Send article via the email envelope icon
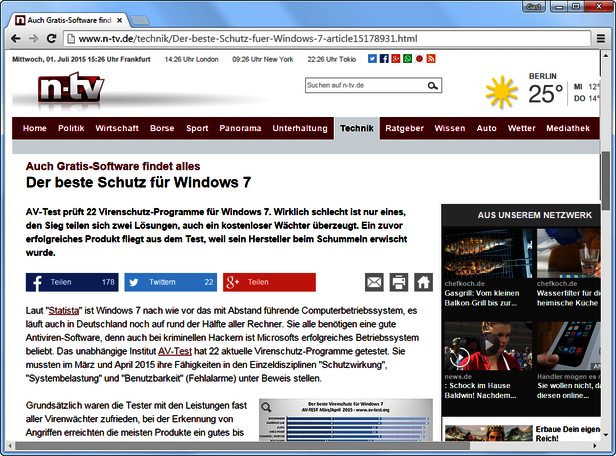This screenshot has height=456, width=616. (374, 282)
